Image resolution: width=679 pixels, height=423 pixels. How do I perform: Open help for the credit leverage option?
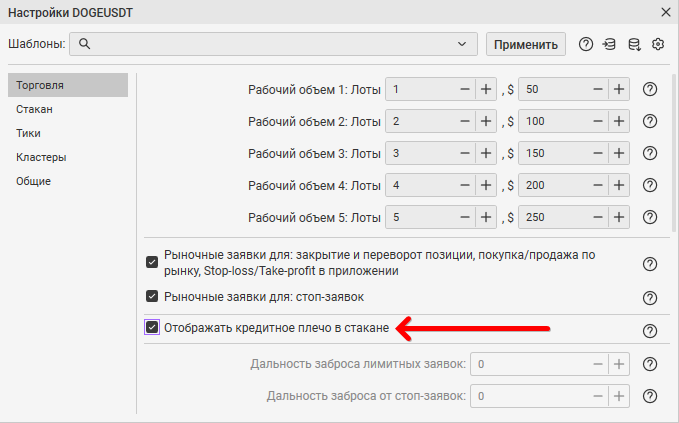(649, 331)
